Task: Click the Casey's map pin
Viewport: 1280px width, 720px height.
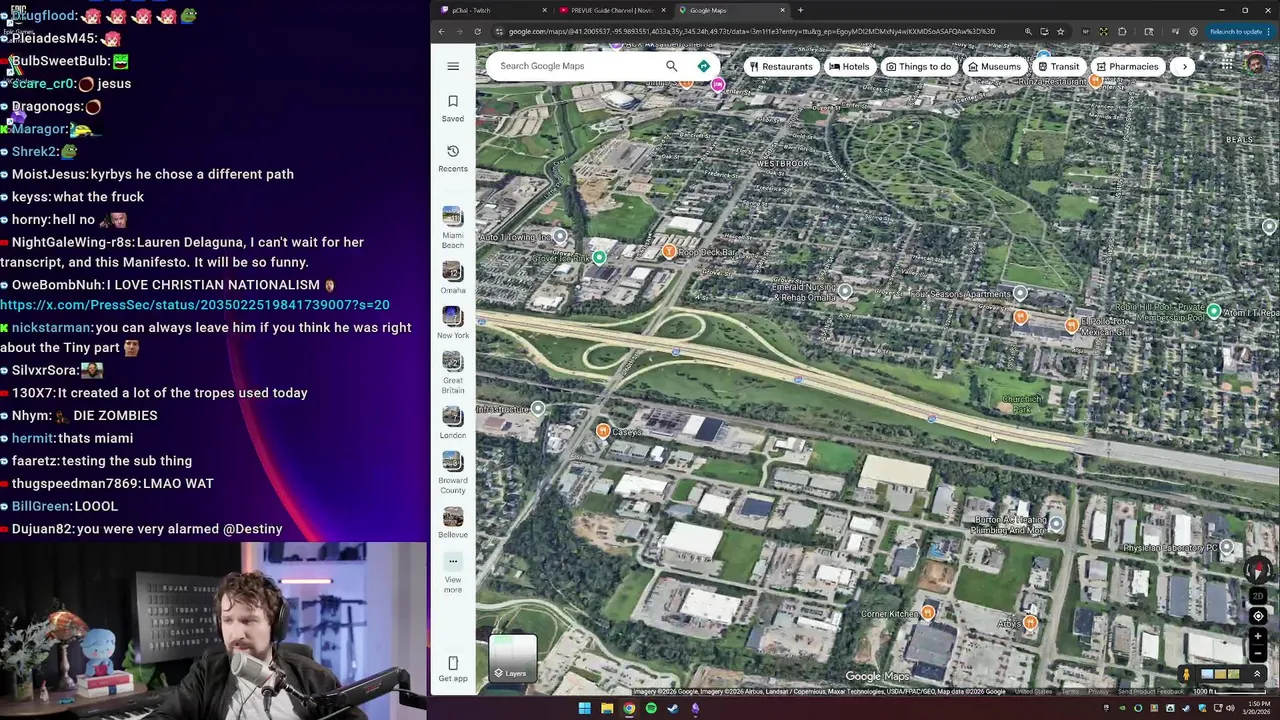Action: pyautogui.click(x=603, y=431)
